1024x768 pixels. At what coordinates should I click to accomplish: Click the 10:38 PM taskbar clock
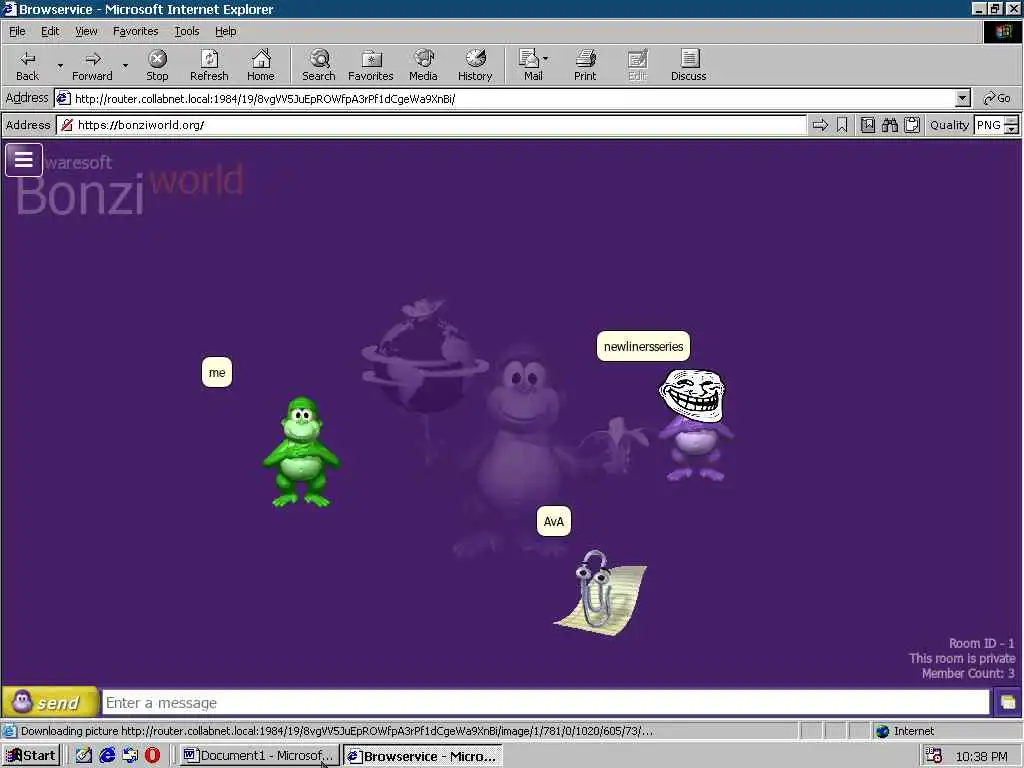point(982,756)
